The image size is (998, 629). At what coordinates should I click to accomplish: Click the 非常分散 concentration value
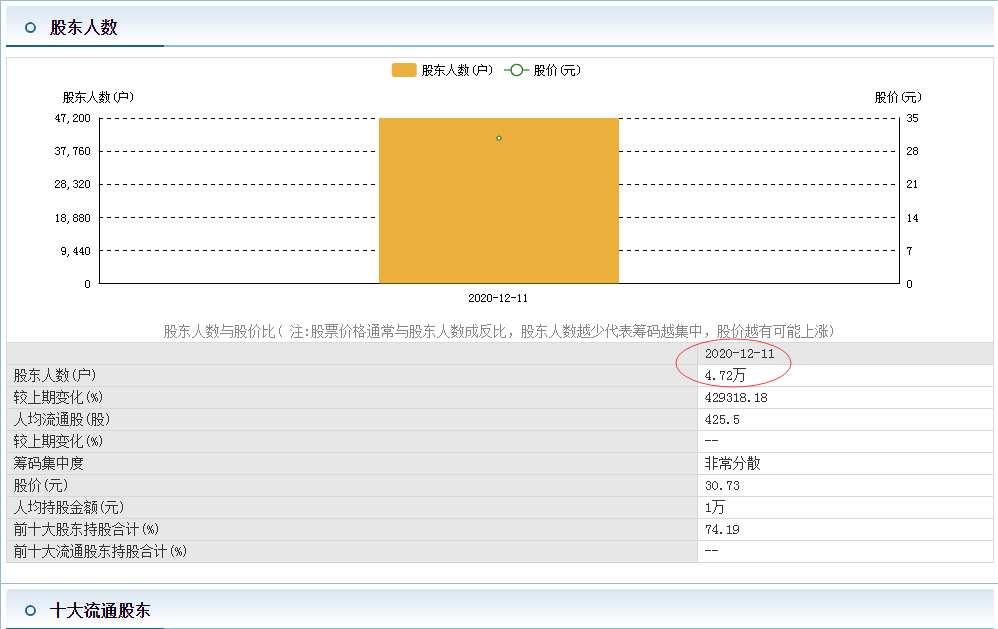(x=732, y=464)
